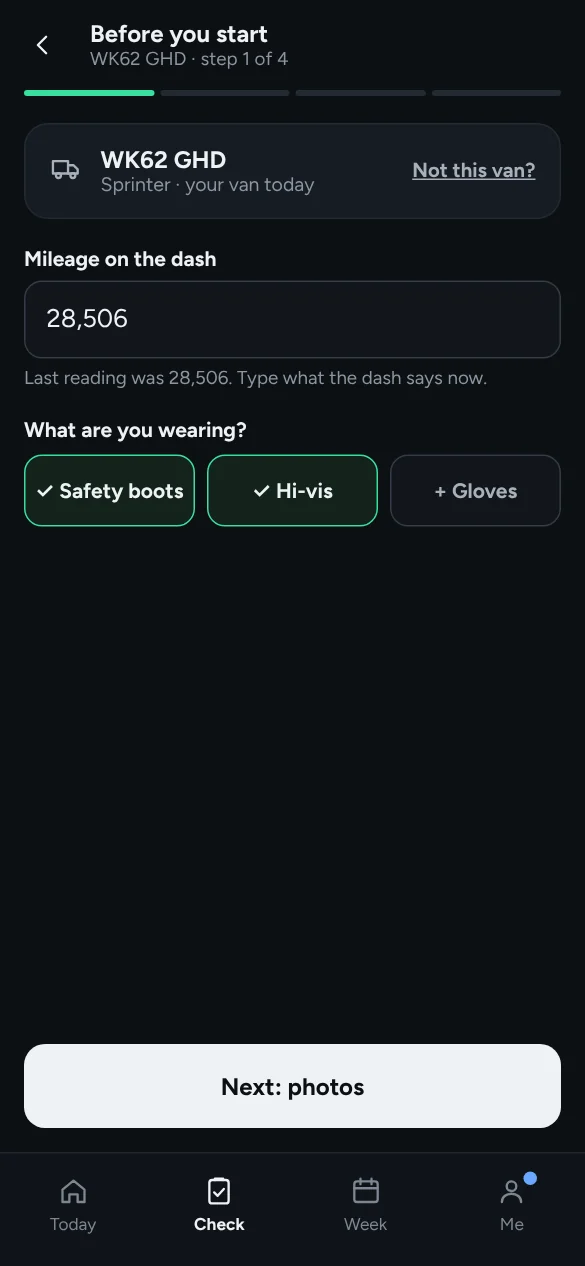
Task: Open the Me profile icon
Action: (511, 1191)
